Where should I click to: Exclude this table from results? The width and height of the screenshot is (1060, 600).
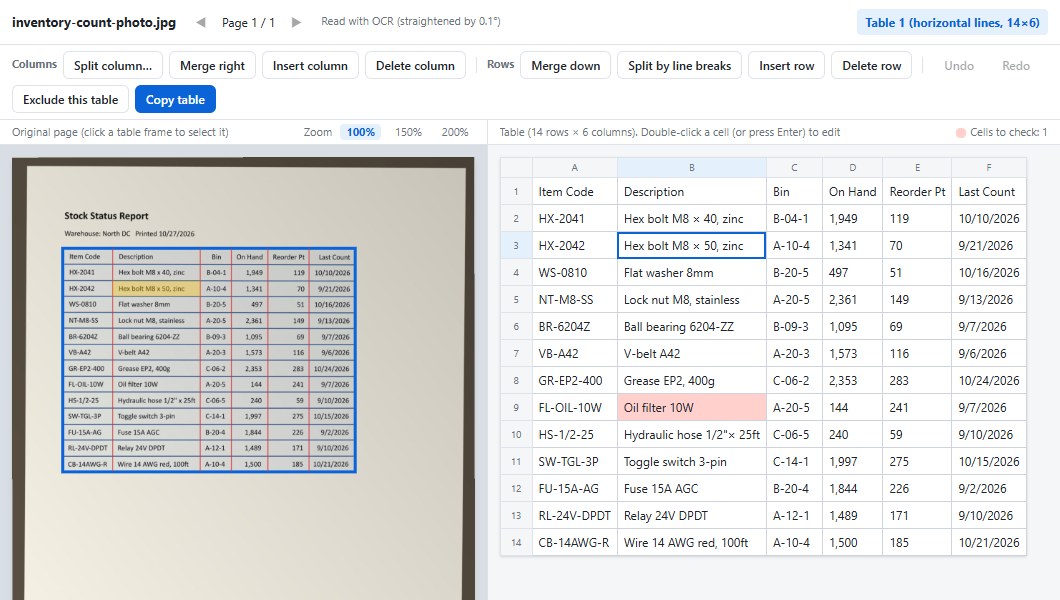[70, 99]
